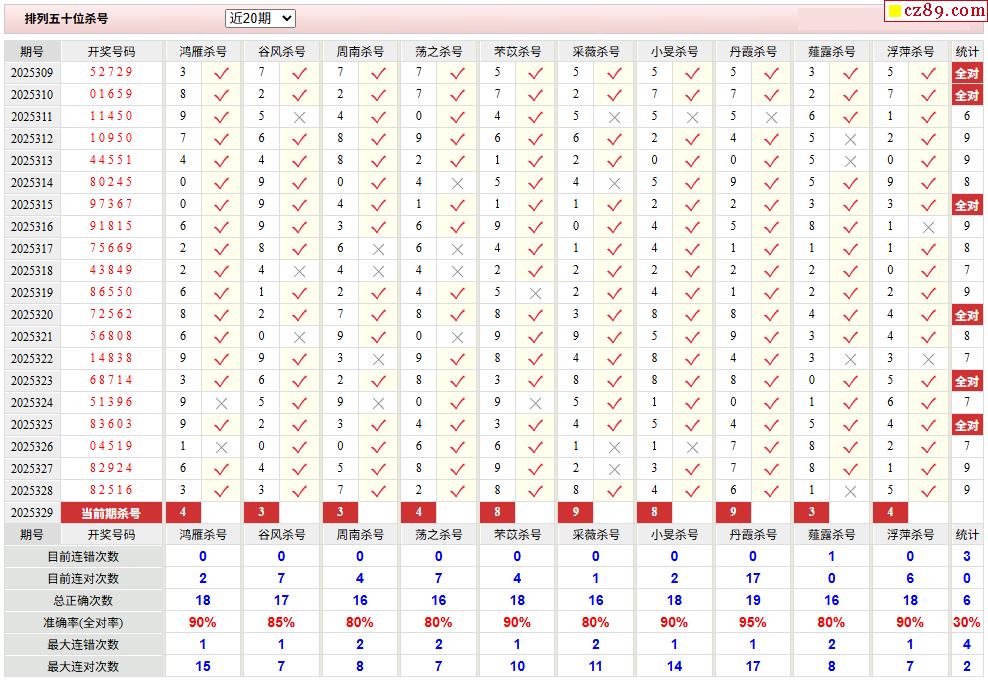Click the red 当前期杀号 label

tap(111, 513)
